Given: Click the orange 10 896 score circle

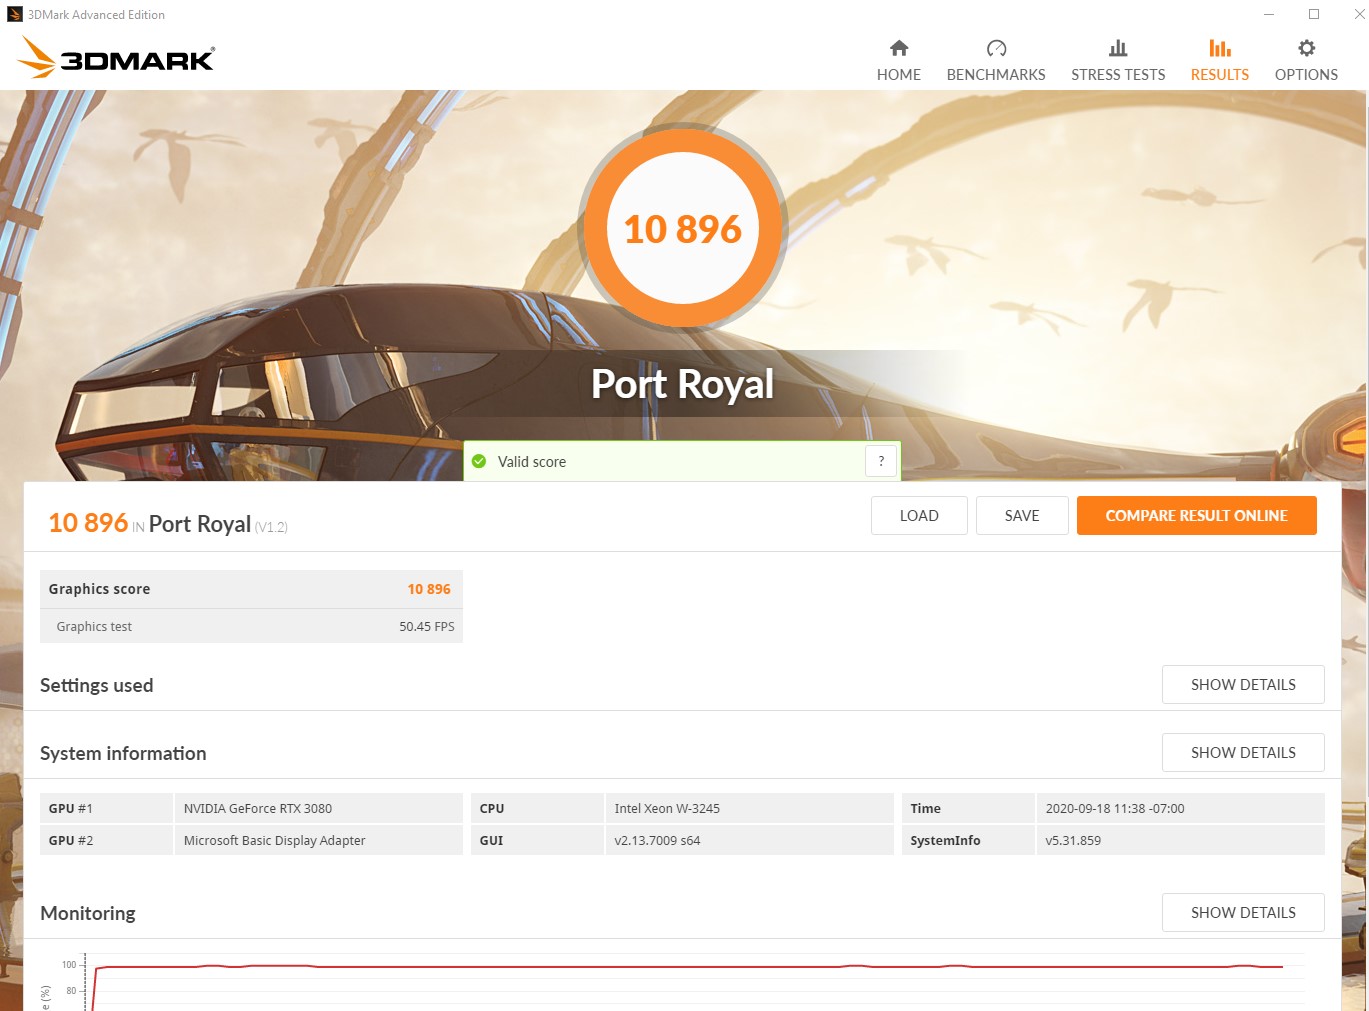Looking at the screenshot, I should click(683, 228).
